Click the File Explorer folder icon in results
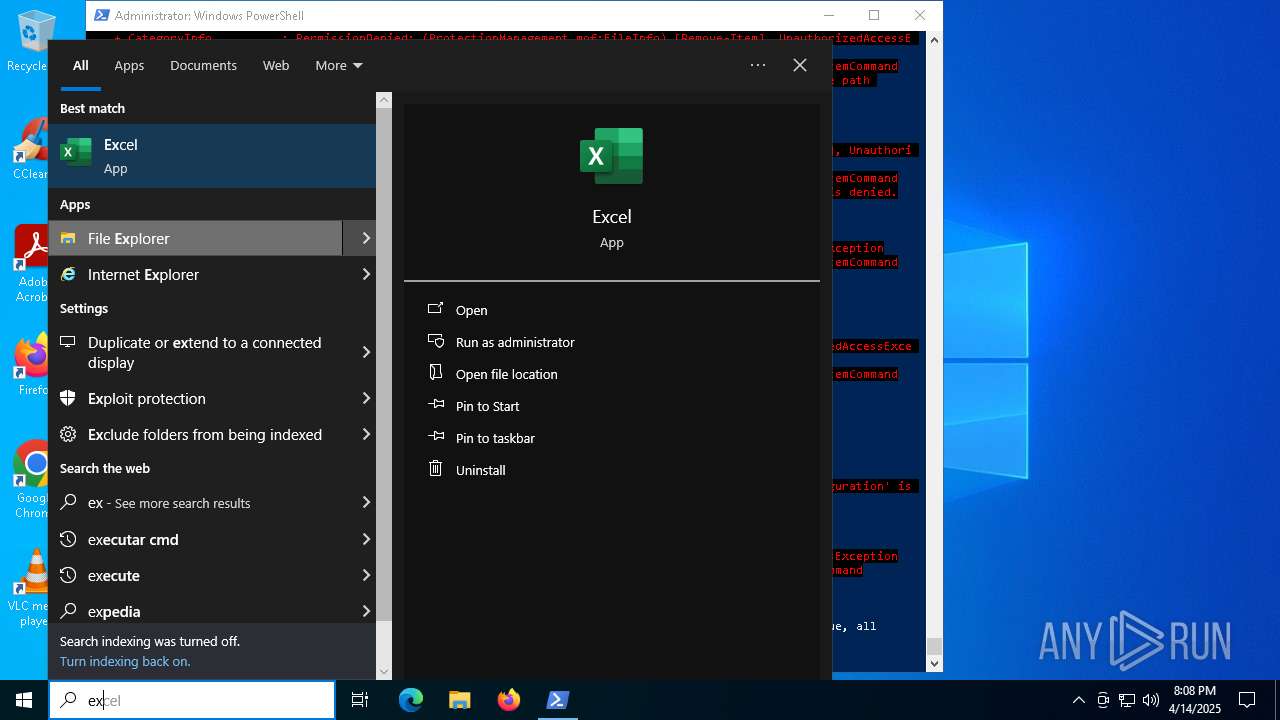This screenshot has width=1280, height=720. (68, 238)
